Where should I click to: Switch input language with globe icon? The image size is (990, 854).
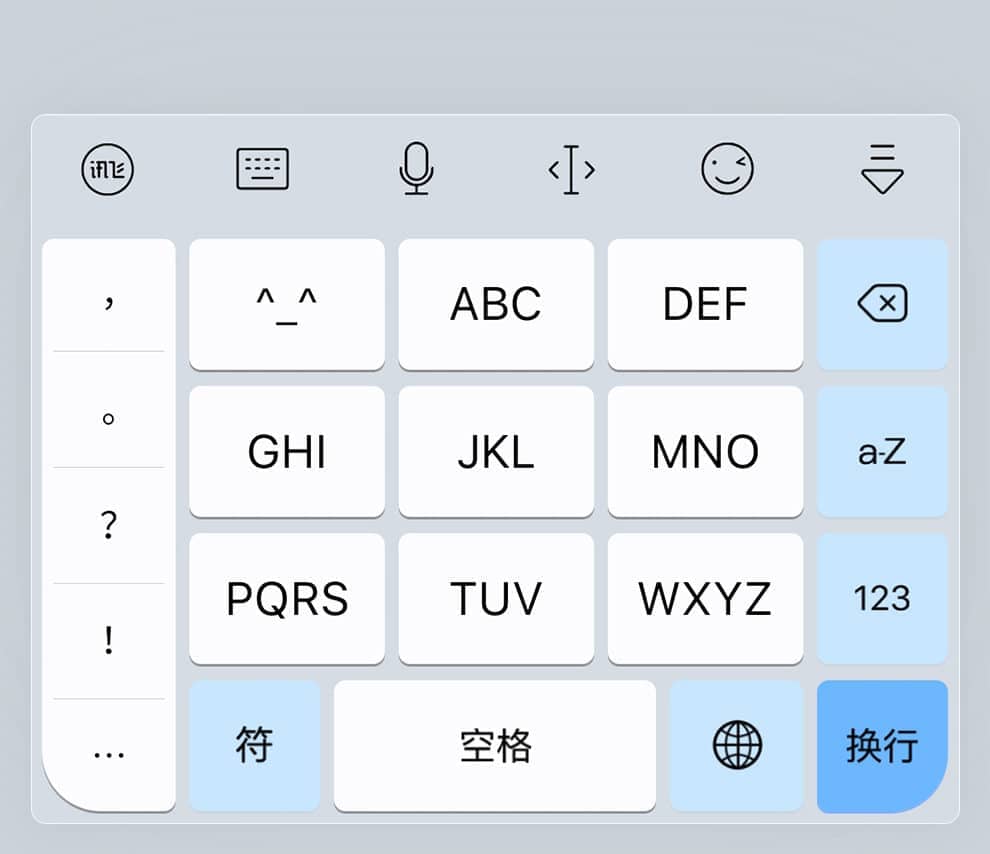pyautogui.click(x=736, y=745)
